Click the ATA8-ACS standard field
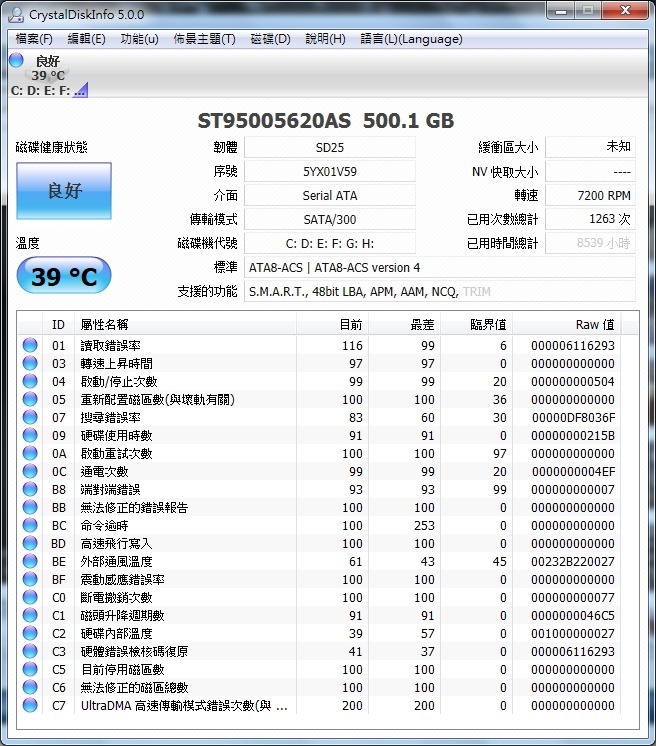 coord(440,267)
